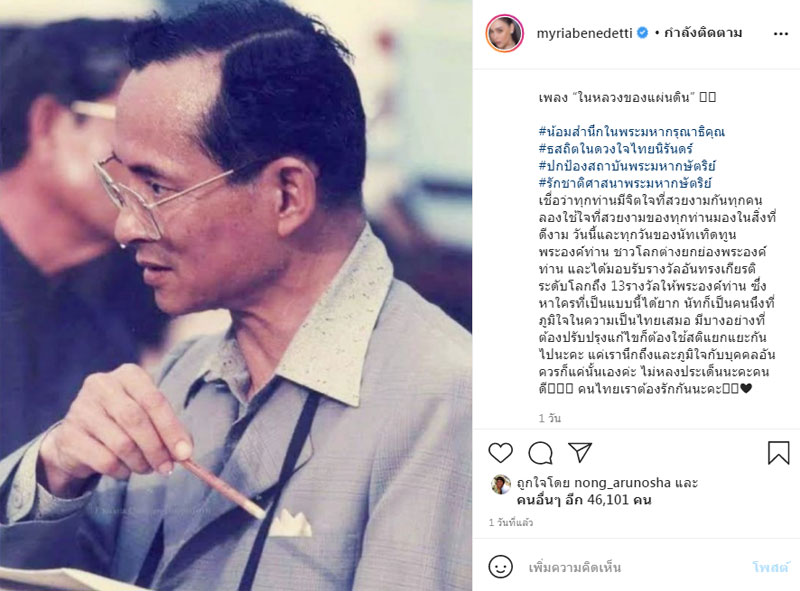Viewport: 800px width, 591px height.
Task: Open hashtag #ปกป้องสถาบันพระมหากษัตริย์
Action: pos(627,165)
